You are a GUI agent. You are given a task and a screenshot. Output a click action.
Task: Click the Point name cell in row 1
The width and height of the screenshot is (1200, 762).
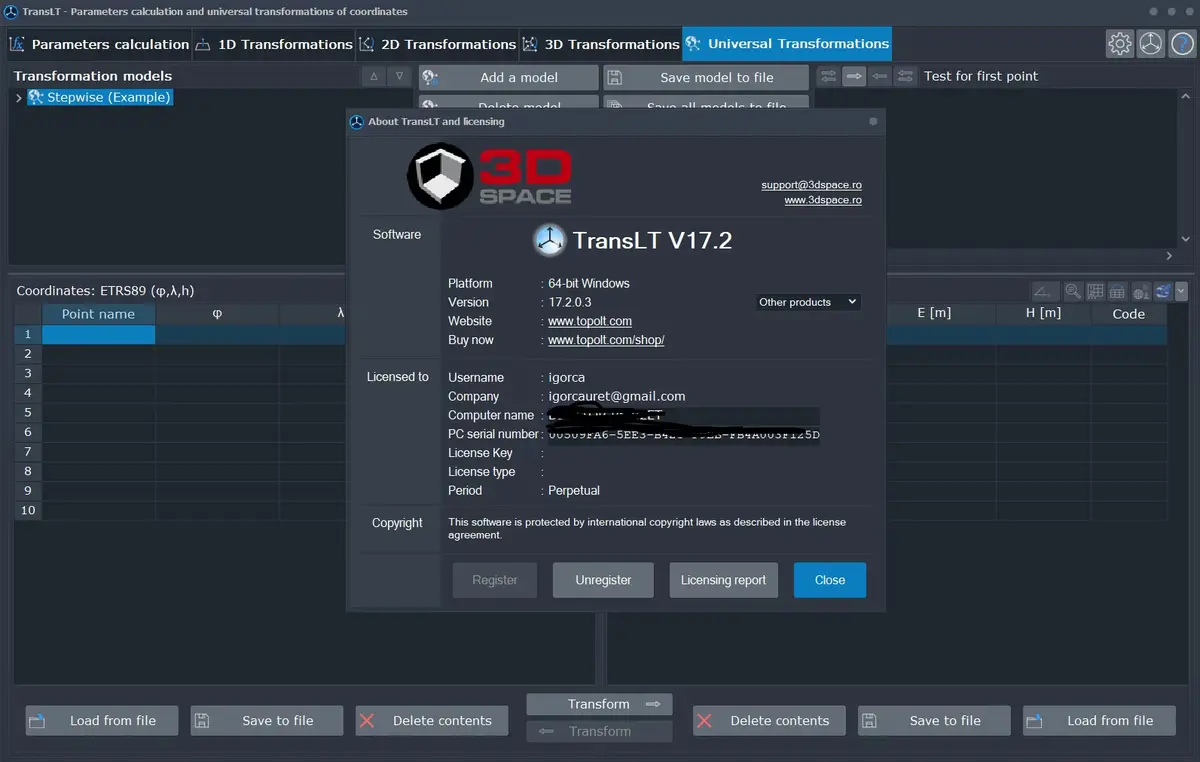(x=98, y=335)
